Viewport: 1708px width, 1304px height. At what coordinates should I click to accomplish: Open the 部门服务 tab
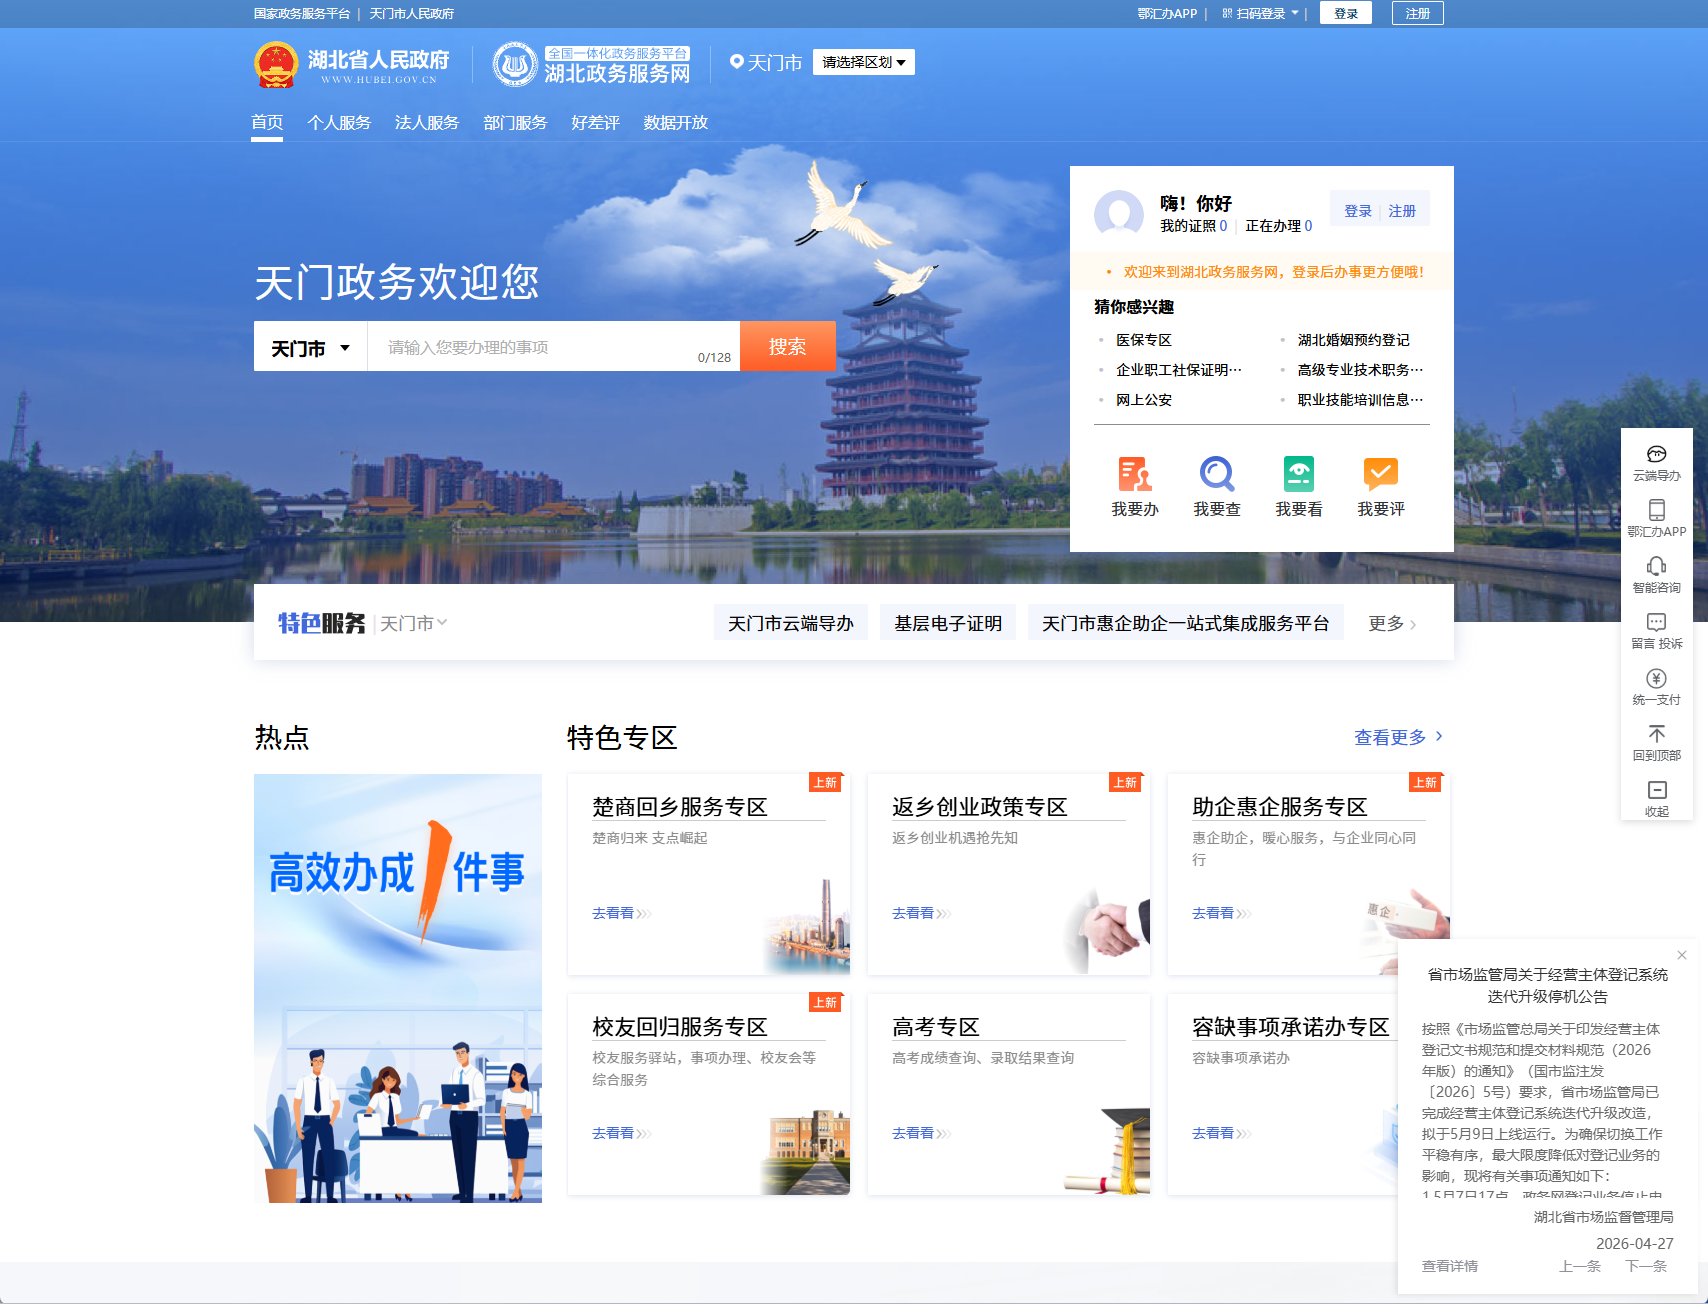click(x=515, y=122)
